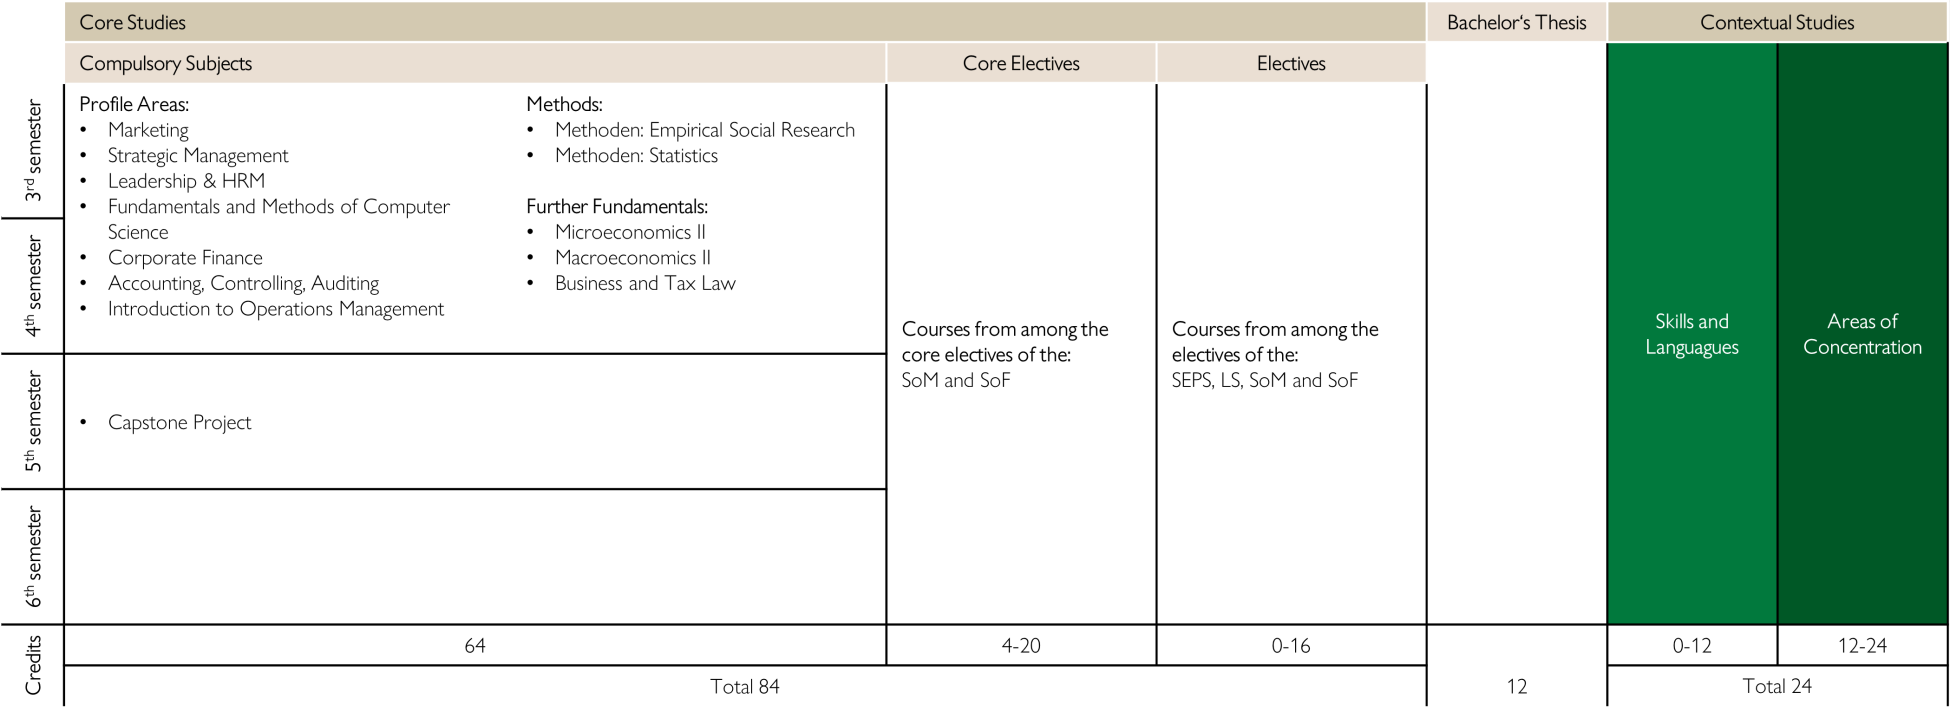Screen dimensions: 1950x712
Task: Select the Business and Tax Law item
Action: point(645,284)
